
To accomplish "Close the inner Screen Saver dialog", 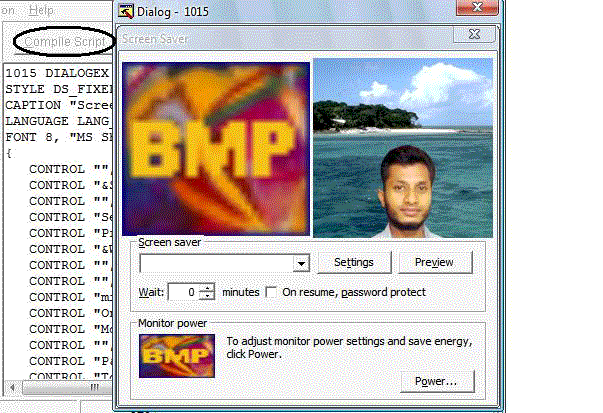I will [474, 34].
